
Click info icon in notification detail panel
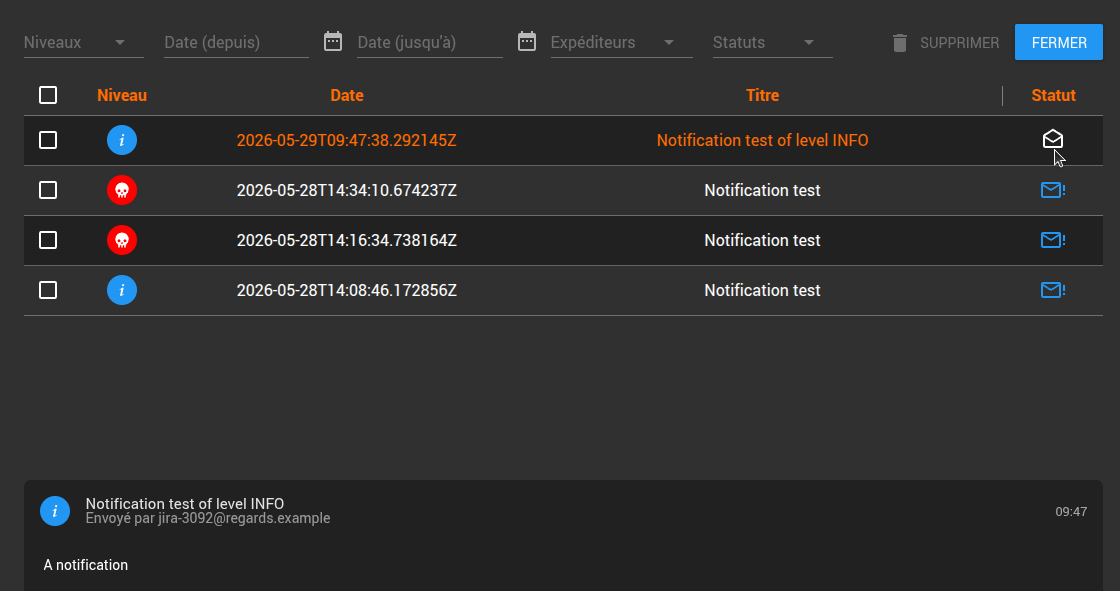coord(55,511)
